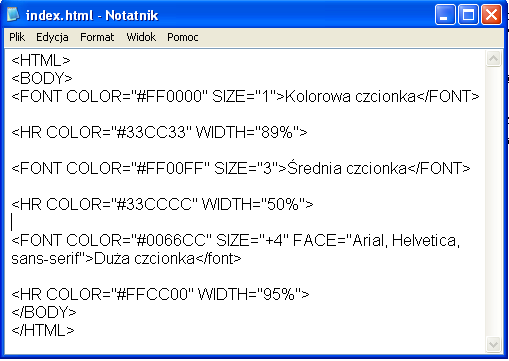Click on the text Średnia czcionka
Screen dimensions: 509x361
click(x=347, y=168)
